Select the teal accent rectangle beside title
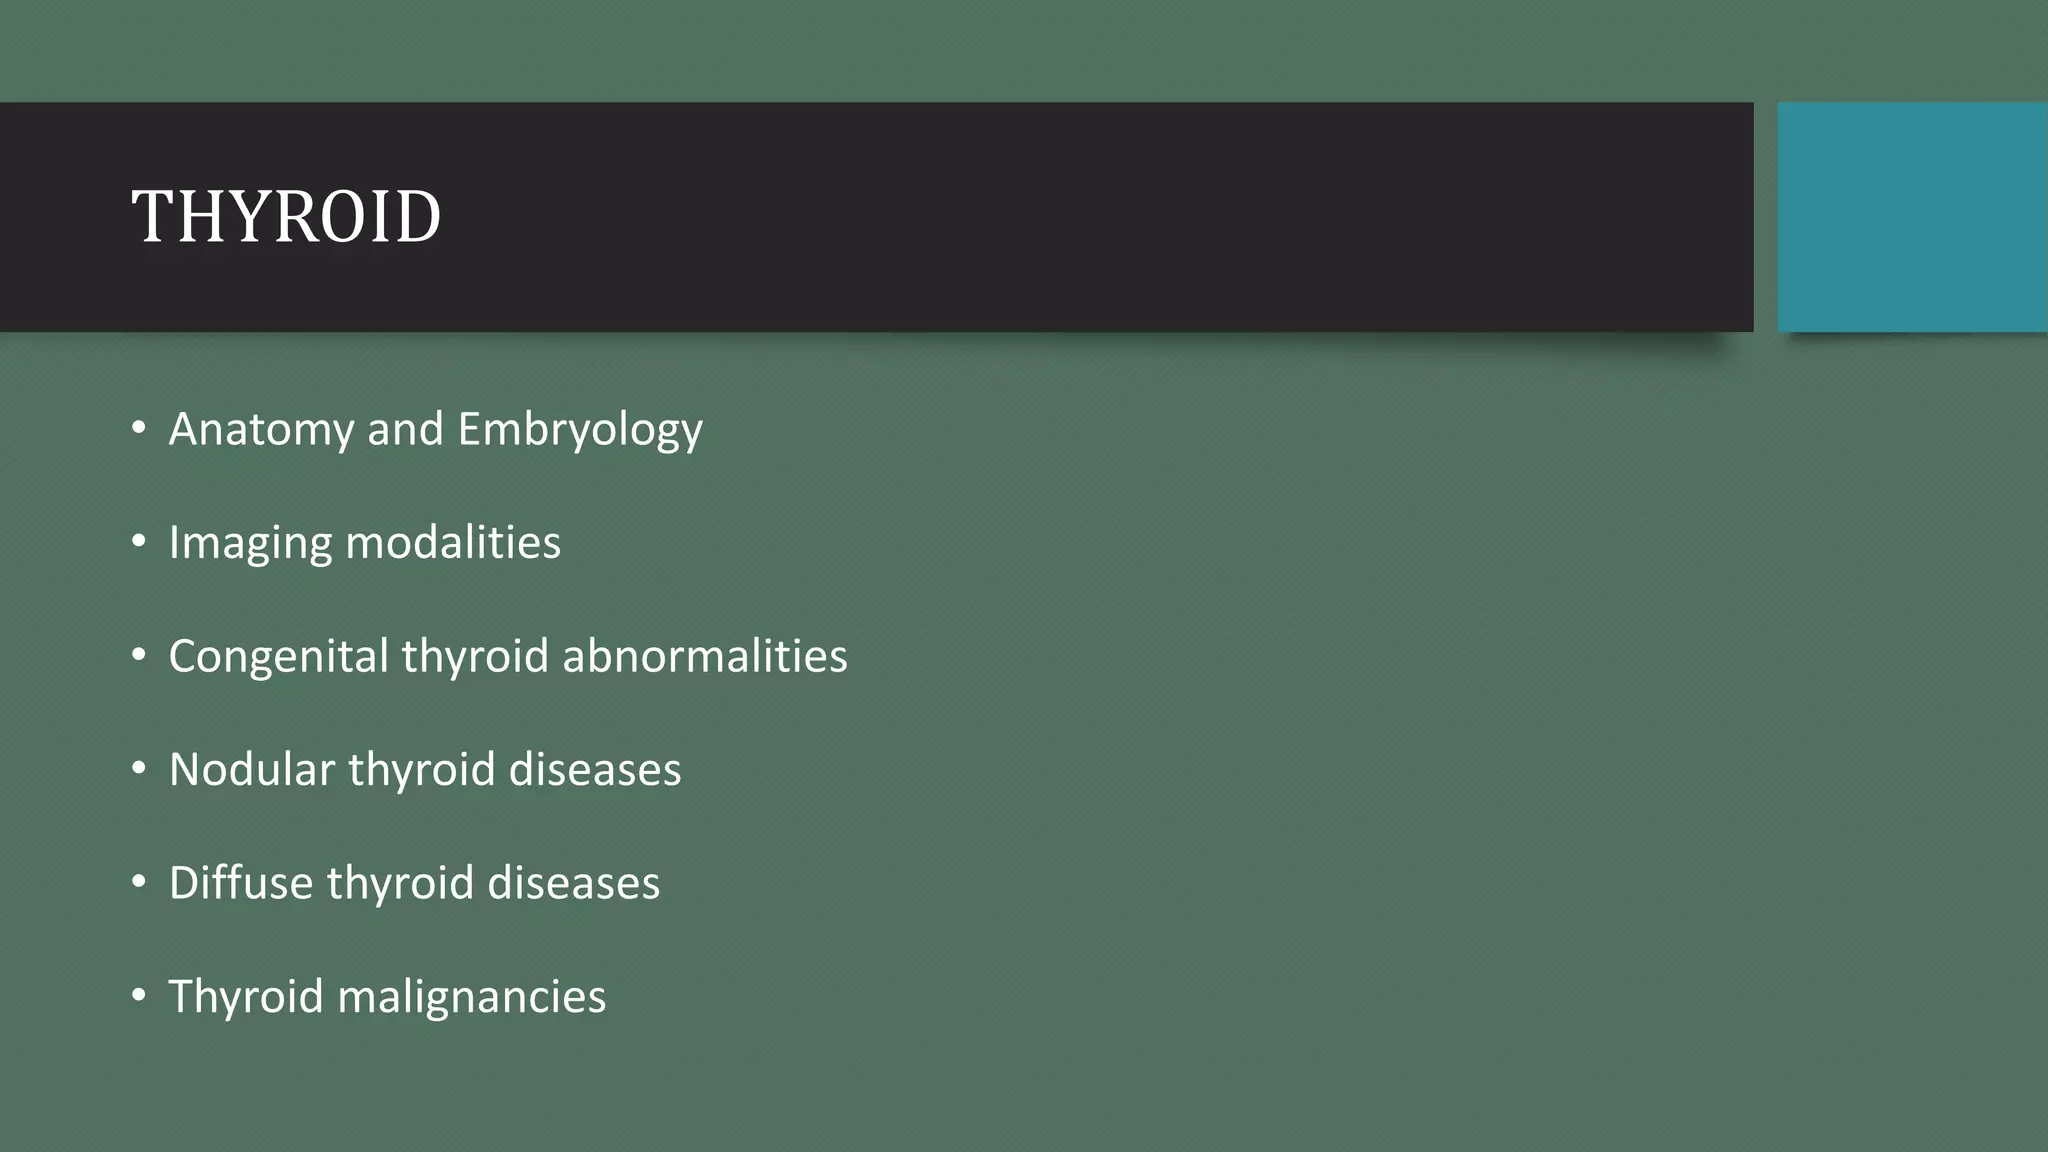 (1912, 217)
